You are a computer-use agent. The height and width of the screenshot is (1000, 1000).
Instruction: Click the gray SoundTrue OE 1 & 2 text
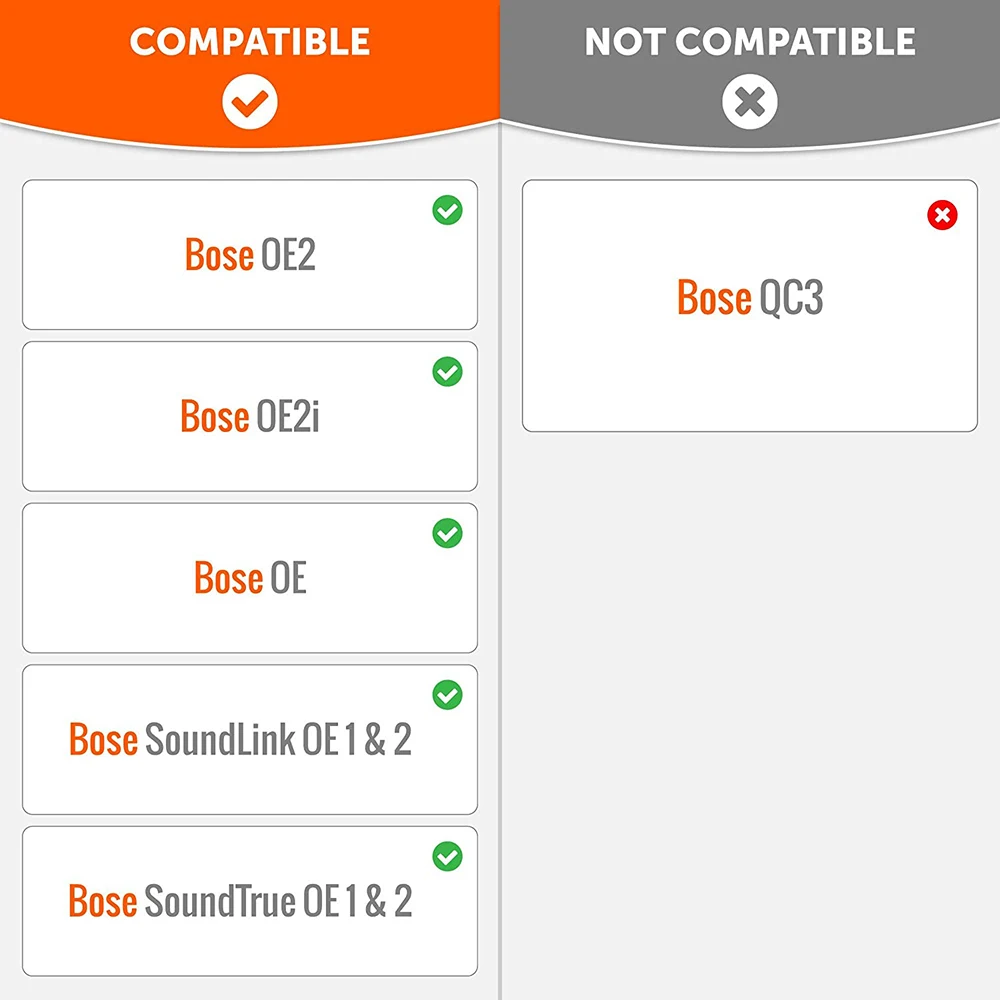click(x=278, y=902)
